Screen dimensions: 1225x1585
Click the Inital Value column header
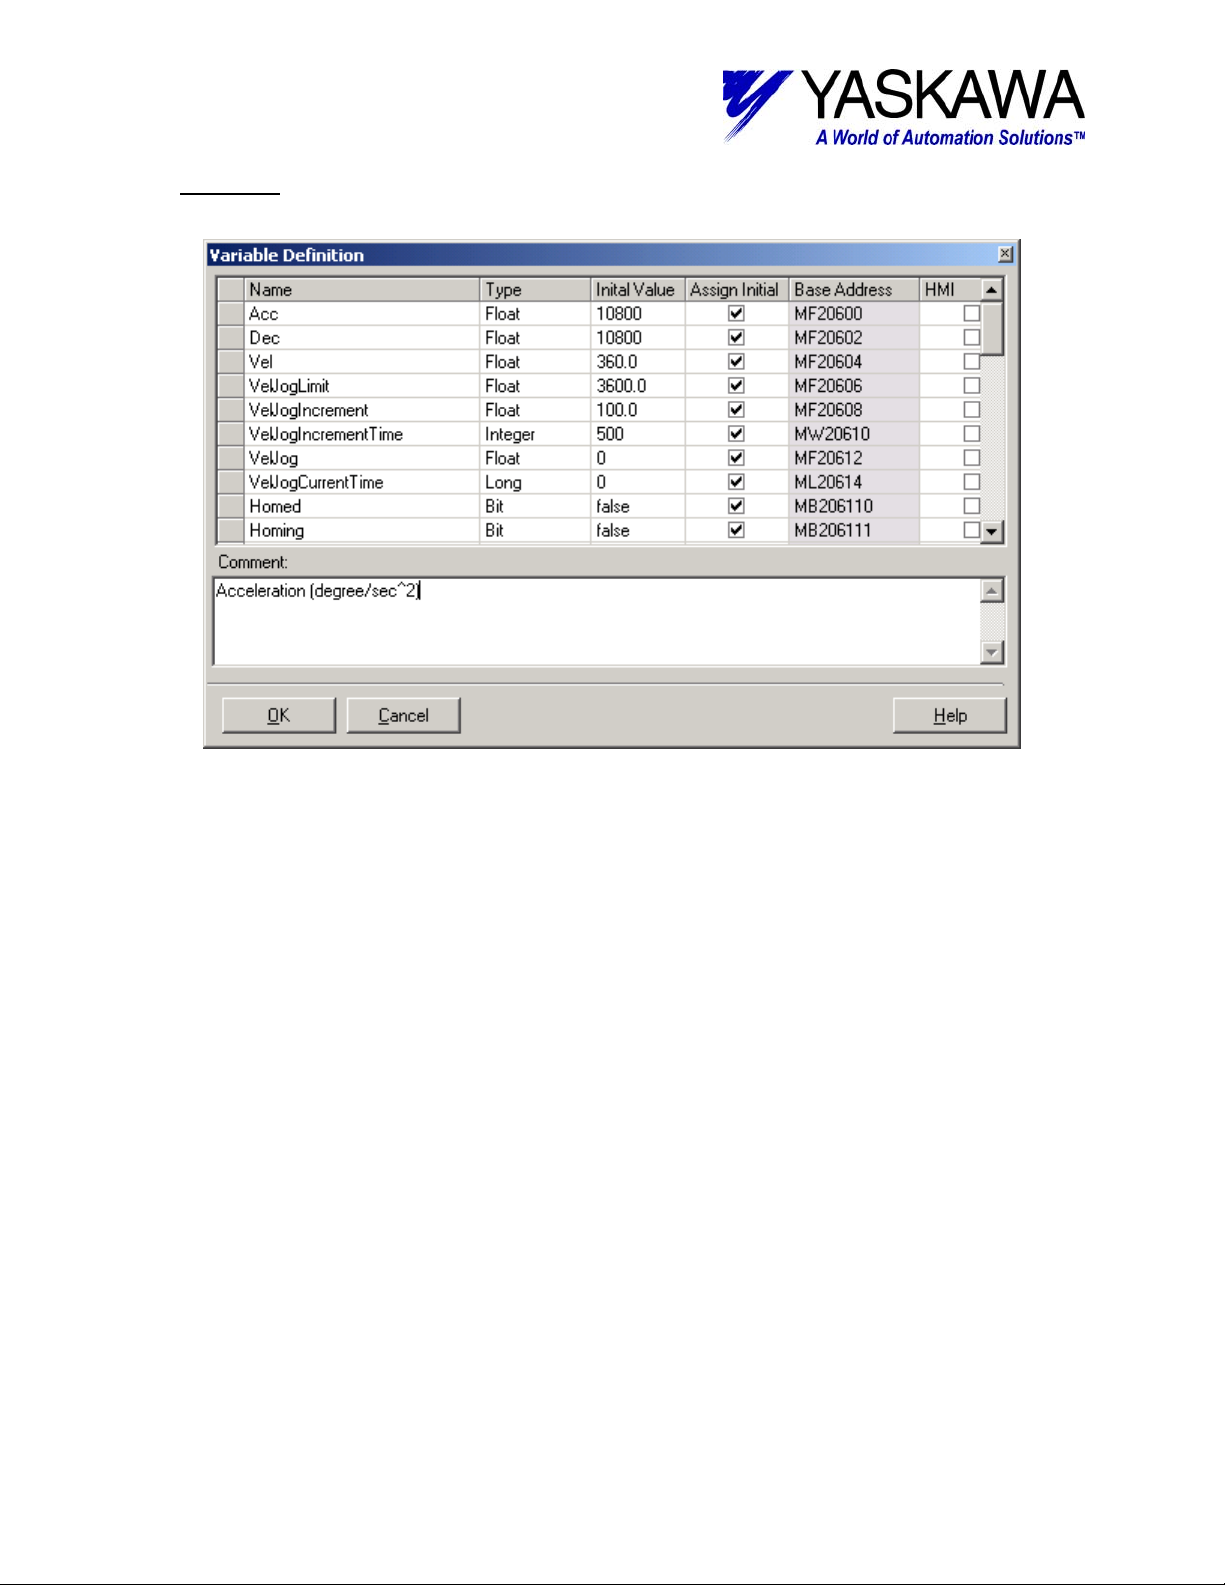[x=637, y=289]
